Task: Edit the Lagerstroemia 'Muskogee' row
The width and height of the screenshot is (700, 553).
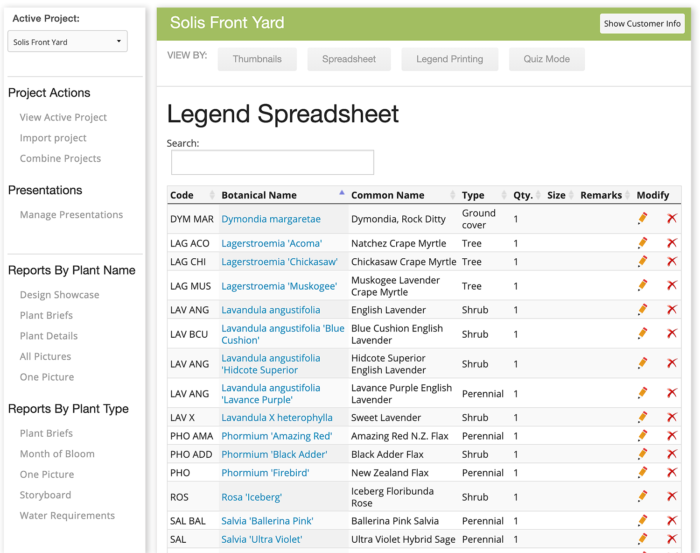Action: coord(642,285)
